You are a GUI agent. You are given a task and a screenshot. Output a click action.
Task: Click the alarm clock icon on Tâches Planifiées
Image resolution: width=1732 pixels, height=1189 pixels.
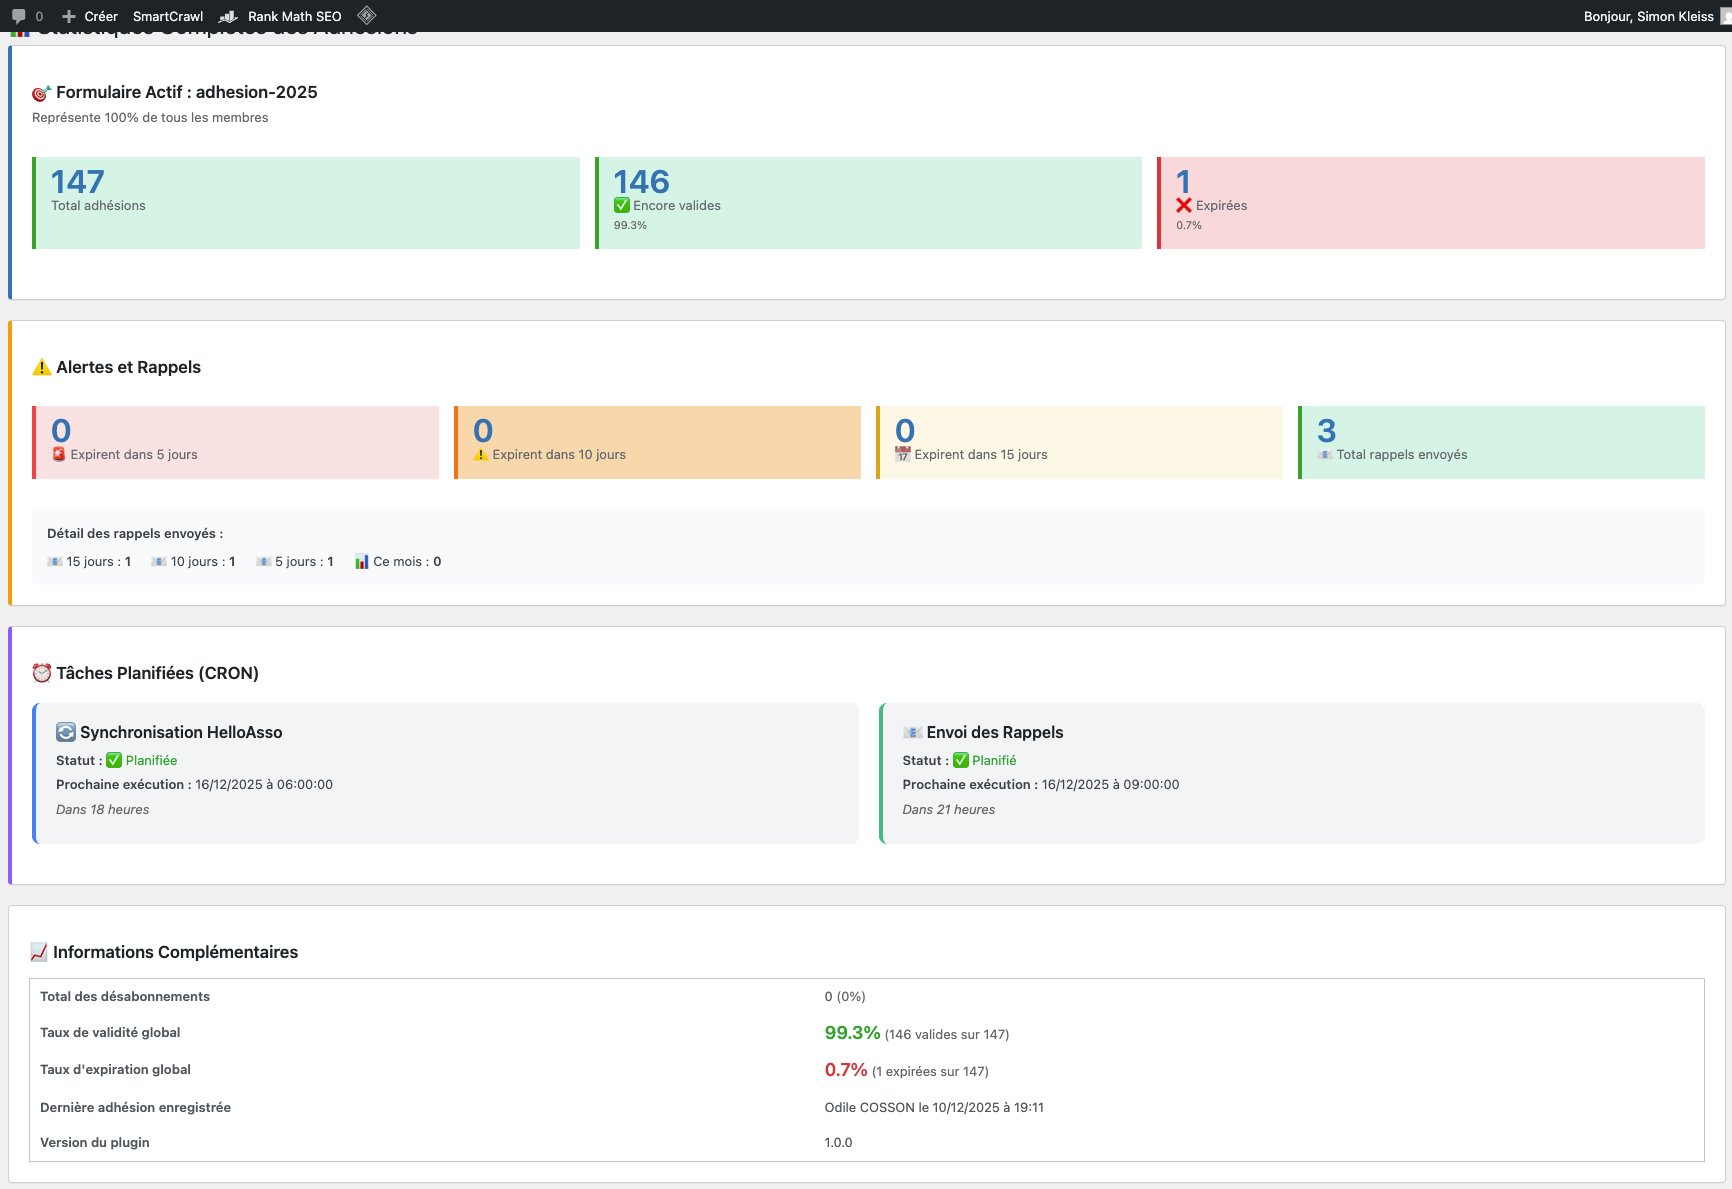(x=41, y=672)
